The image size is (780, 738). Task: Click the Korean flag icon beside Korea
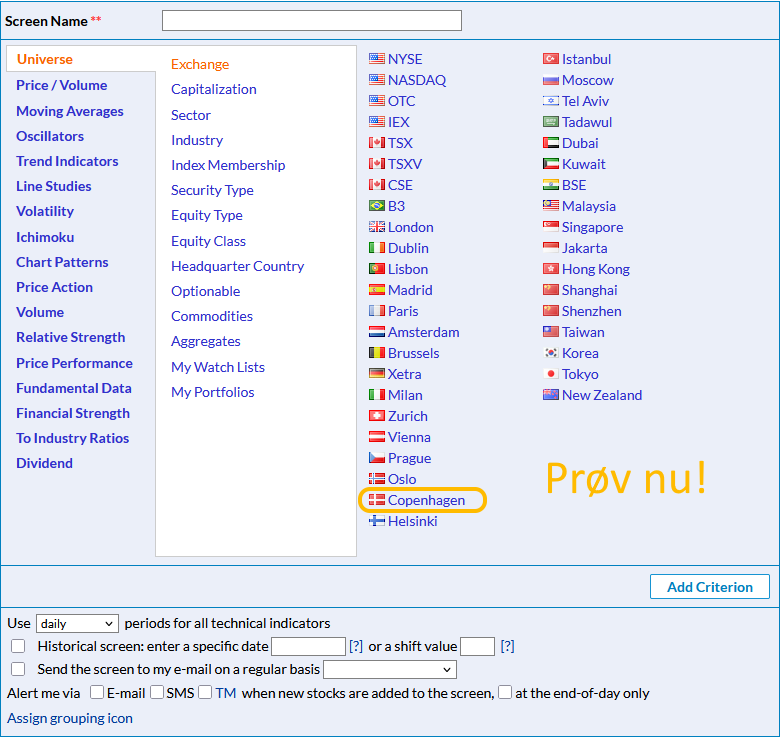coord(551,353)
